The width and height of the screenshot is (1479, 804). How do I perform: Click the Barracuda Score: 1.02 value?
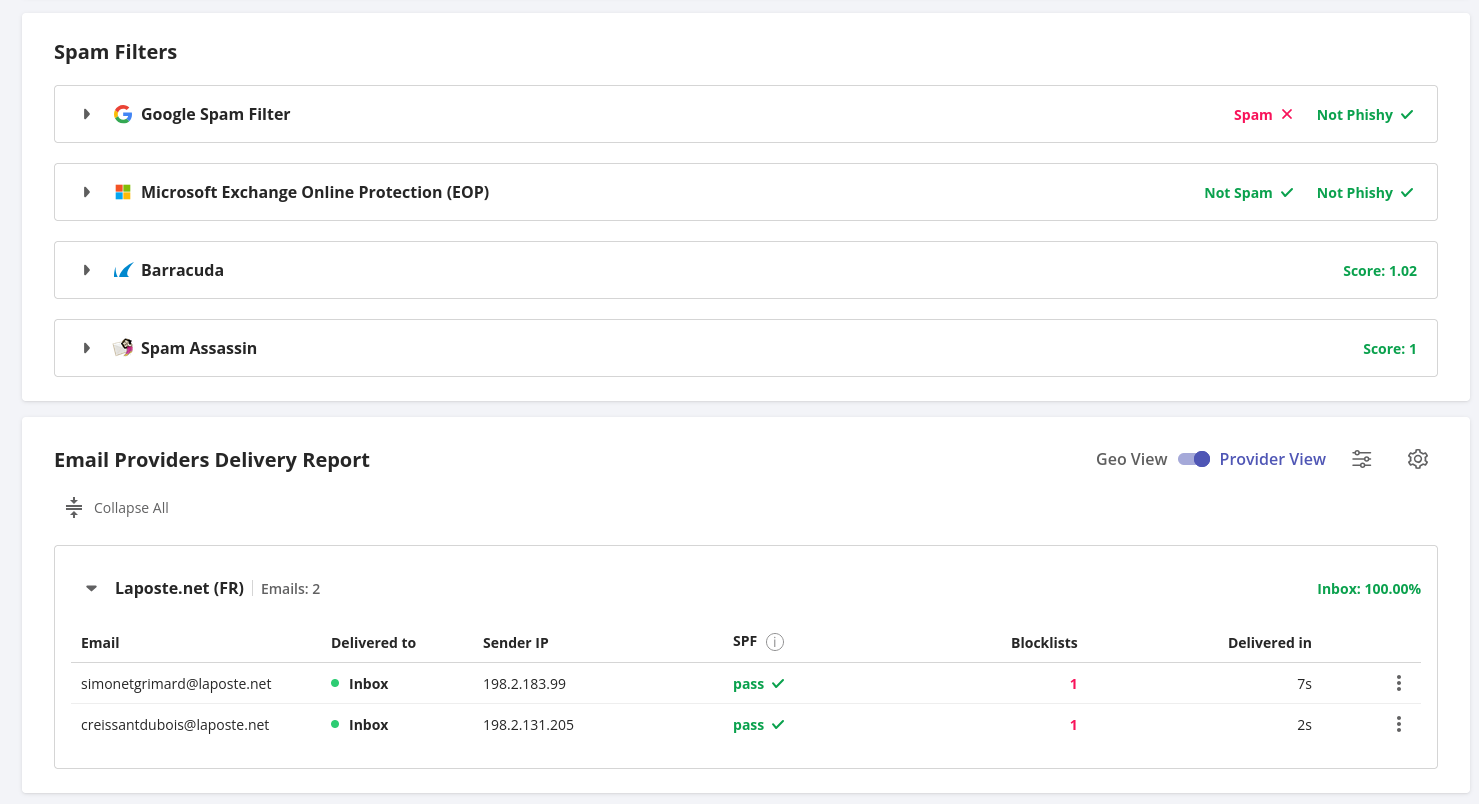1380,271
